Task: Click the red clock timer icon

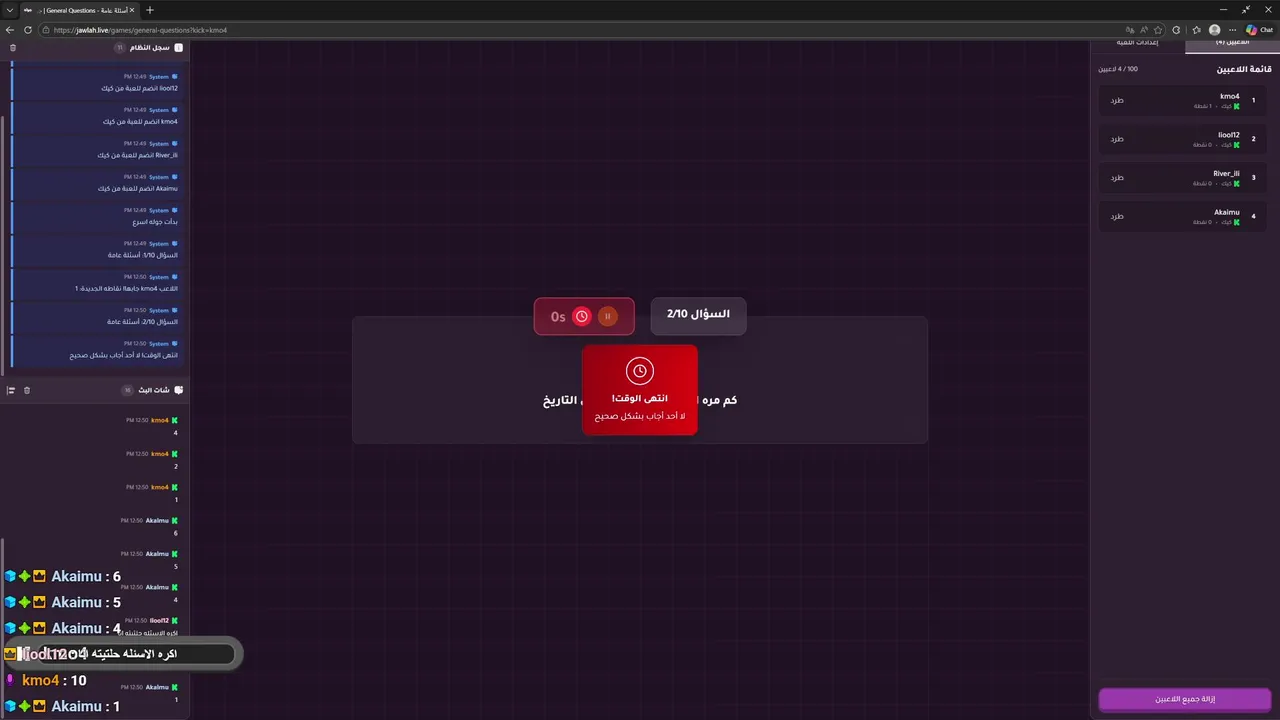Action: pyautogui.click(x=582, y=316)
